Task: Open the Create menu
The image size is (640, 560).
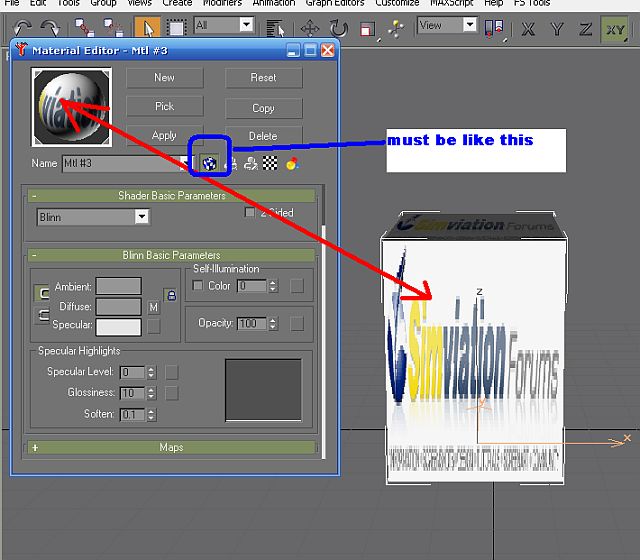Action: [177, 3]
